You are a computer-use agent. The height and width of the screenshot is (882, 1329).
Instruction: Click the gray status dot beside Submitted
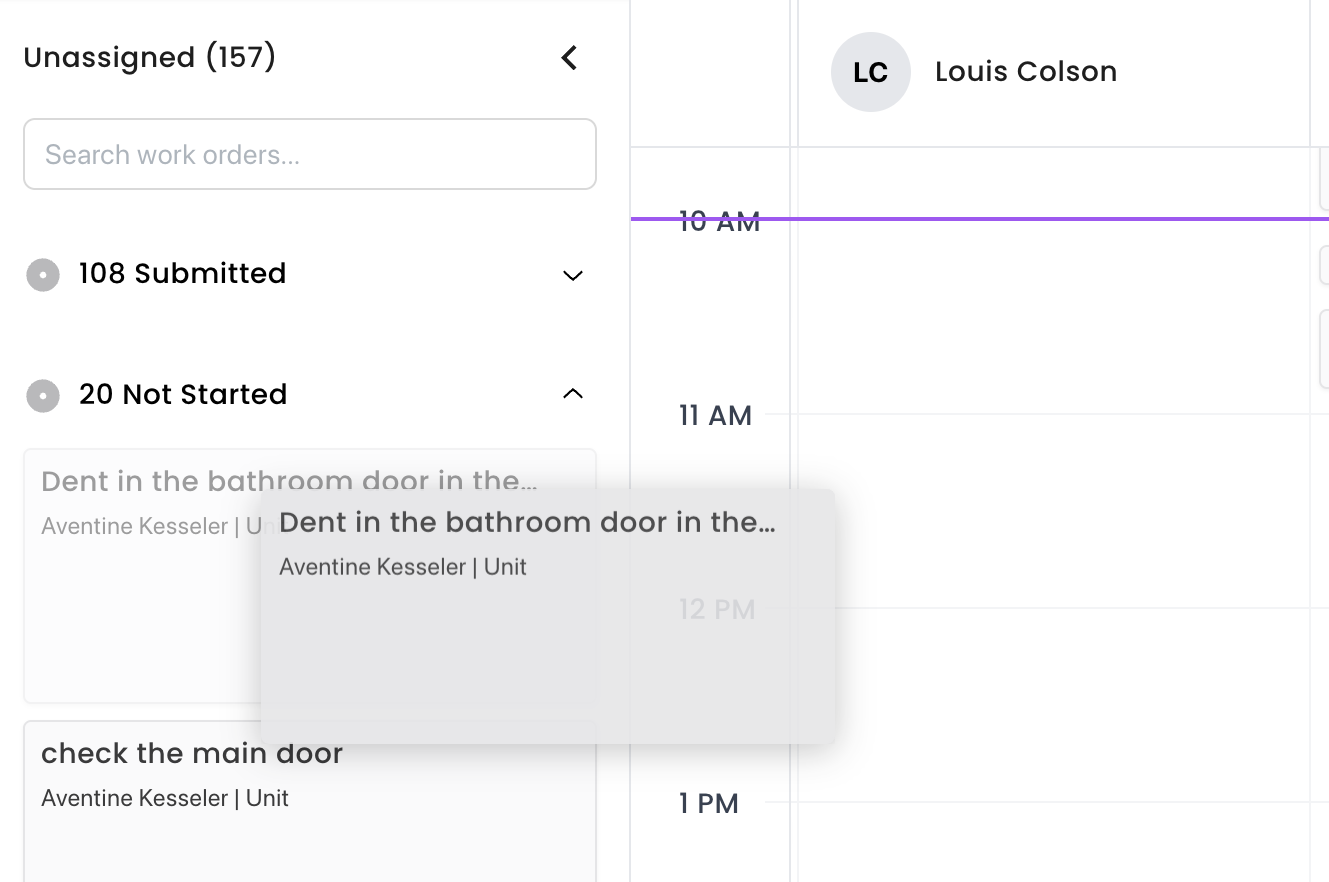pyautogui.click(x=43, y=275)
